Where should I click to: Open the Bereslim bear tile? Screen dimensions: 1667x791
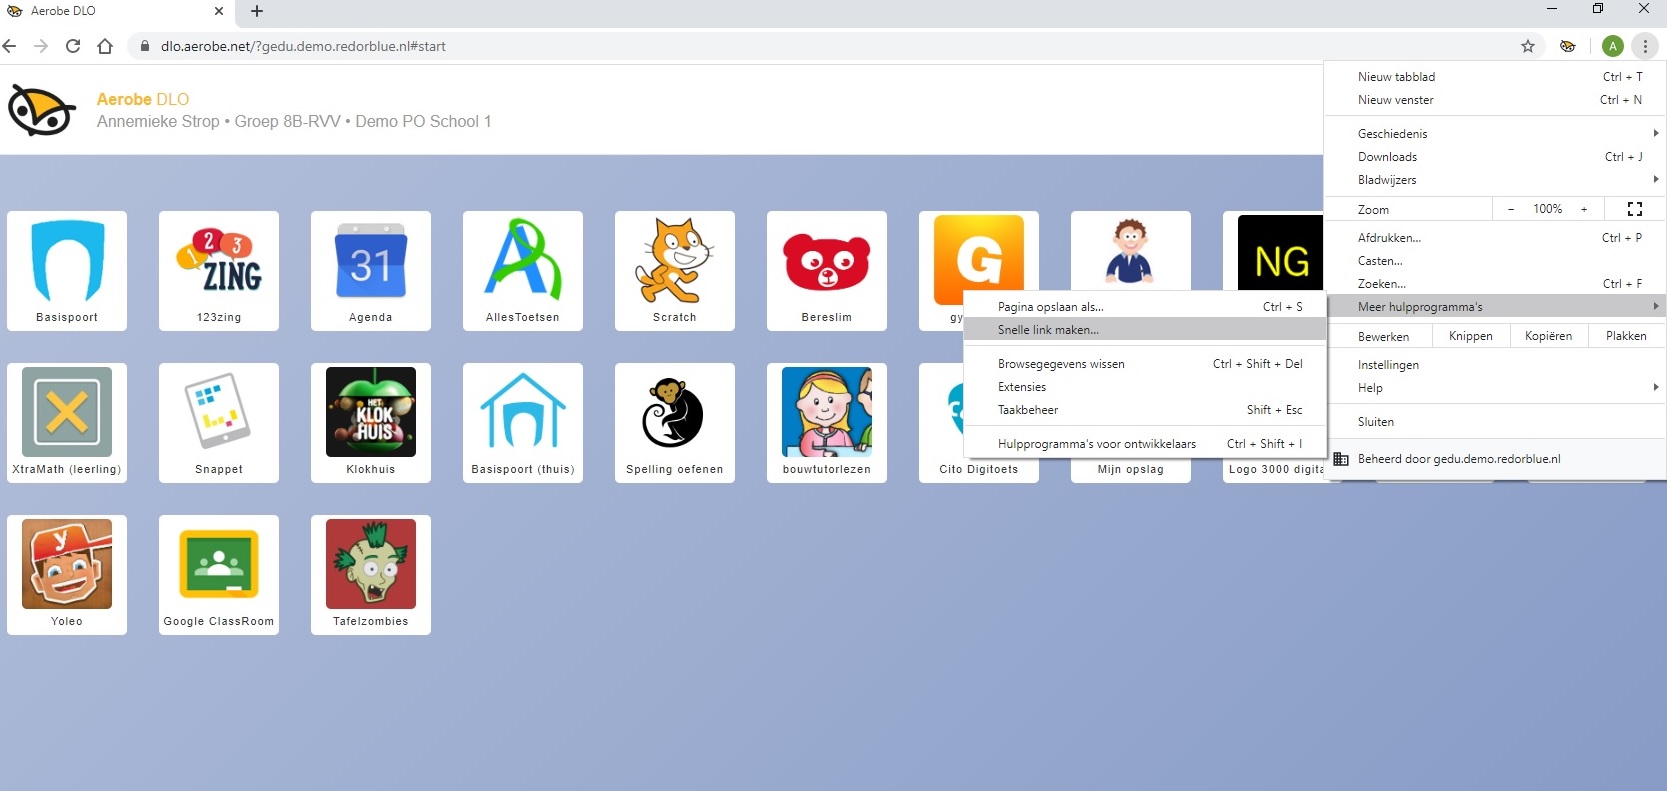tap(827, 270)
